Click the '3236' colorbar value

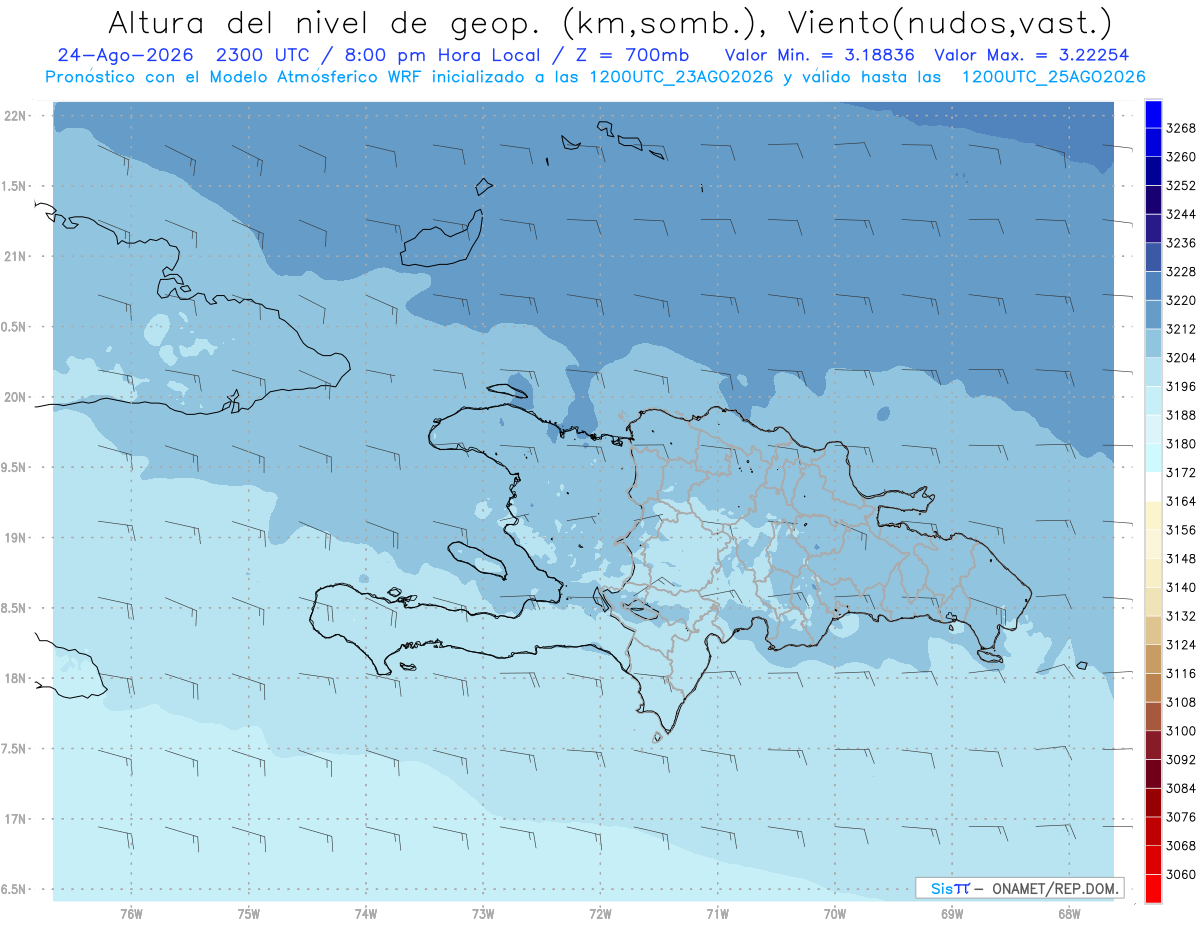[1181, 243]
